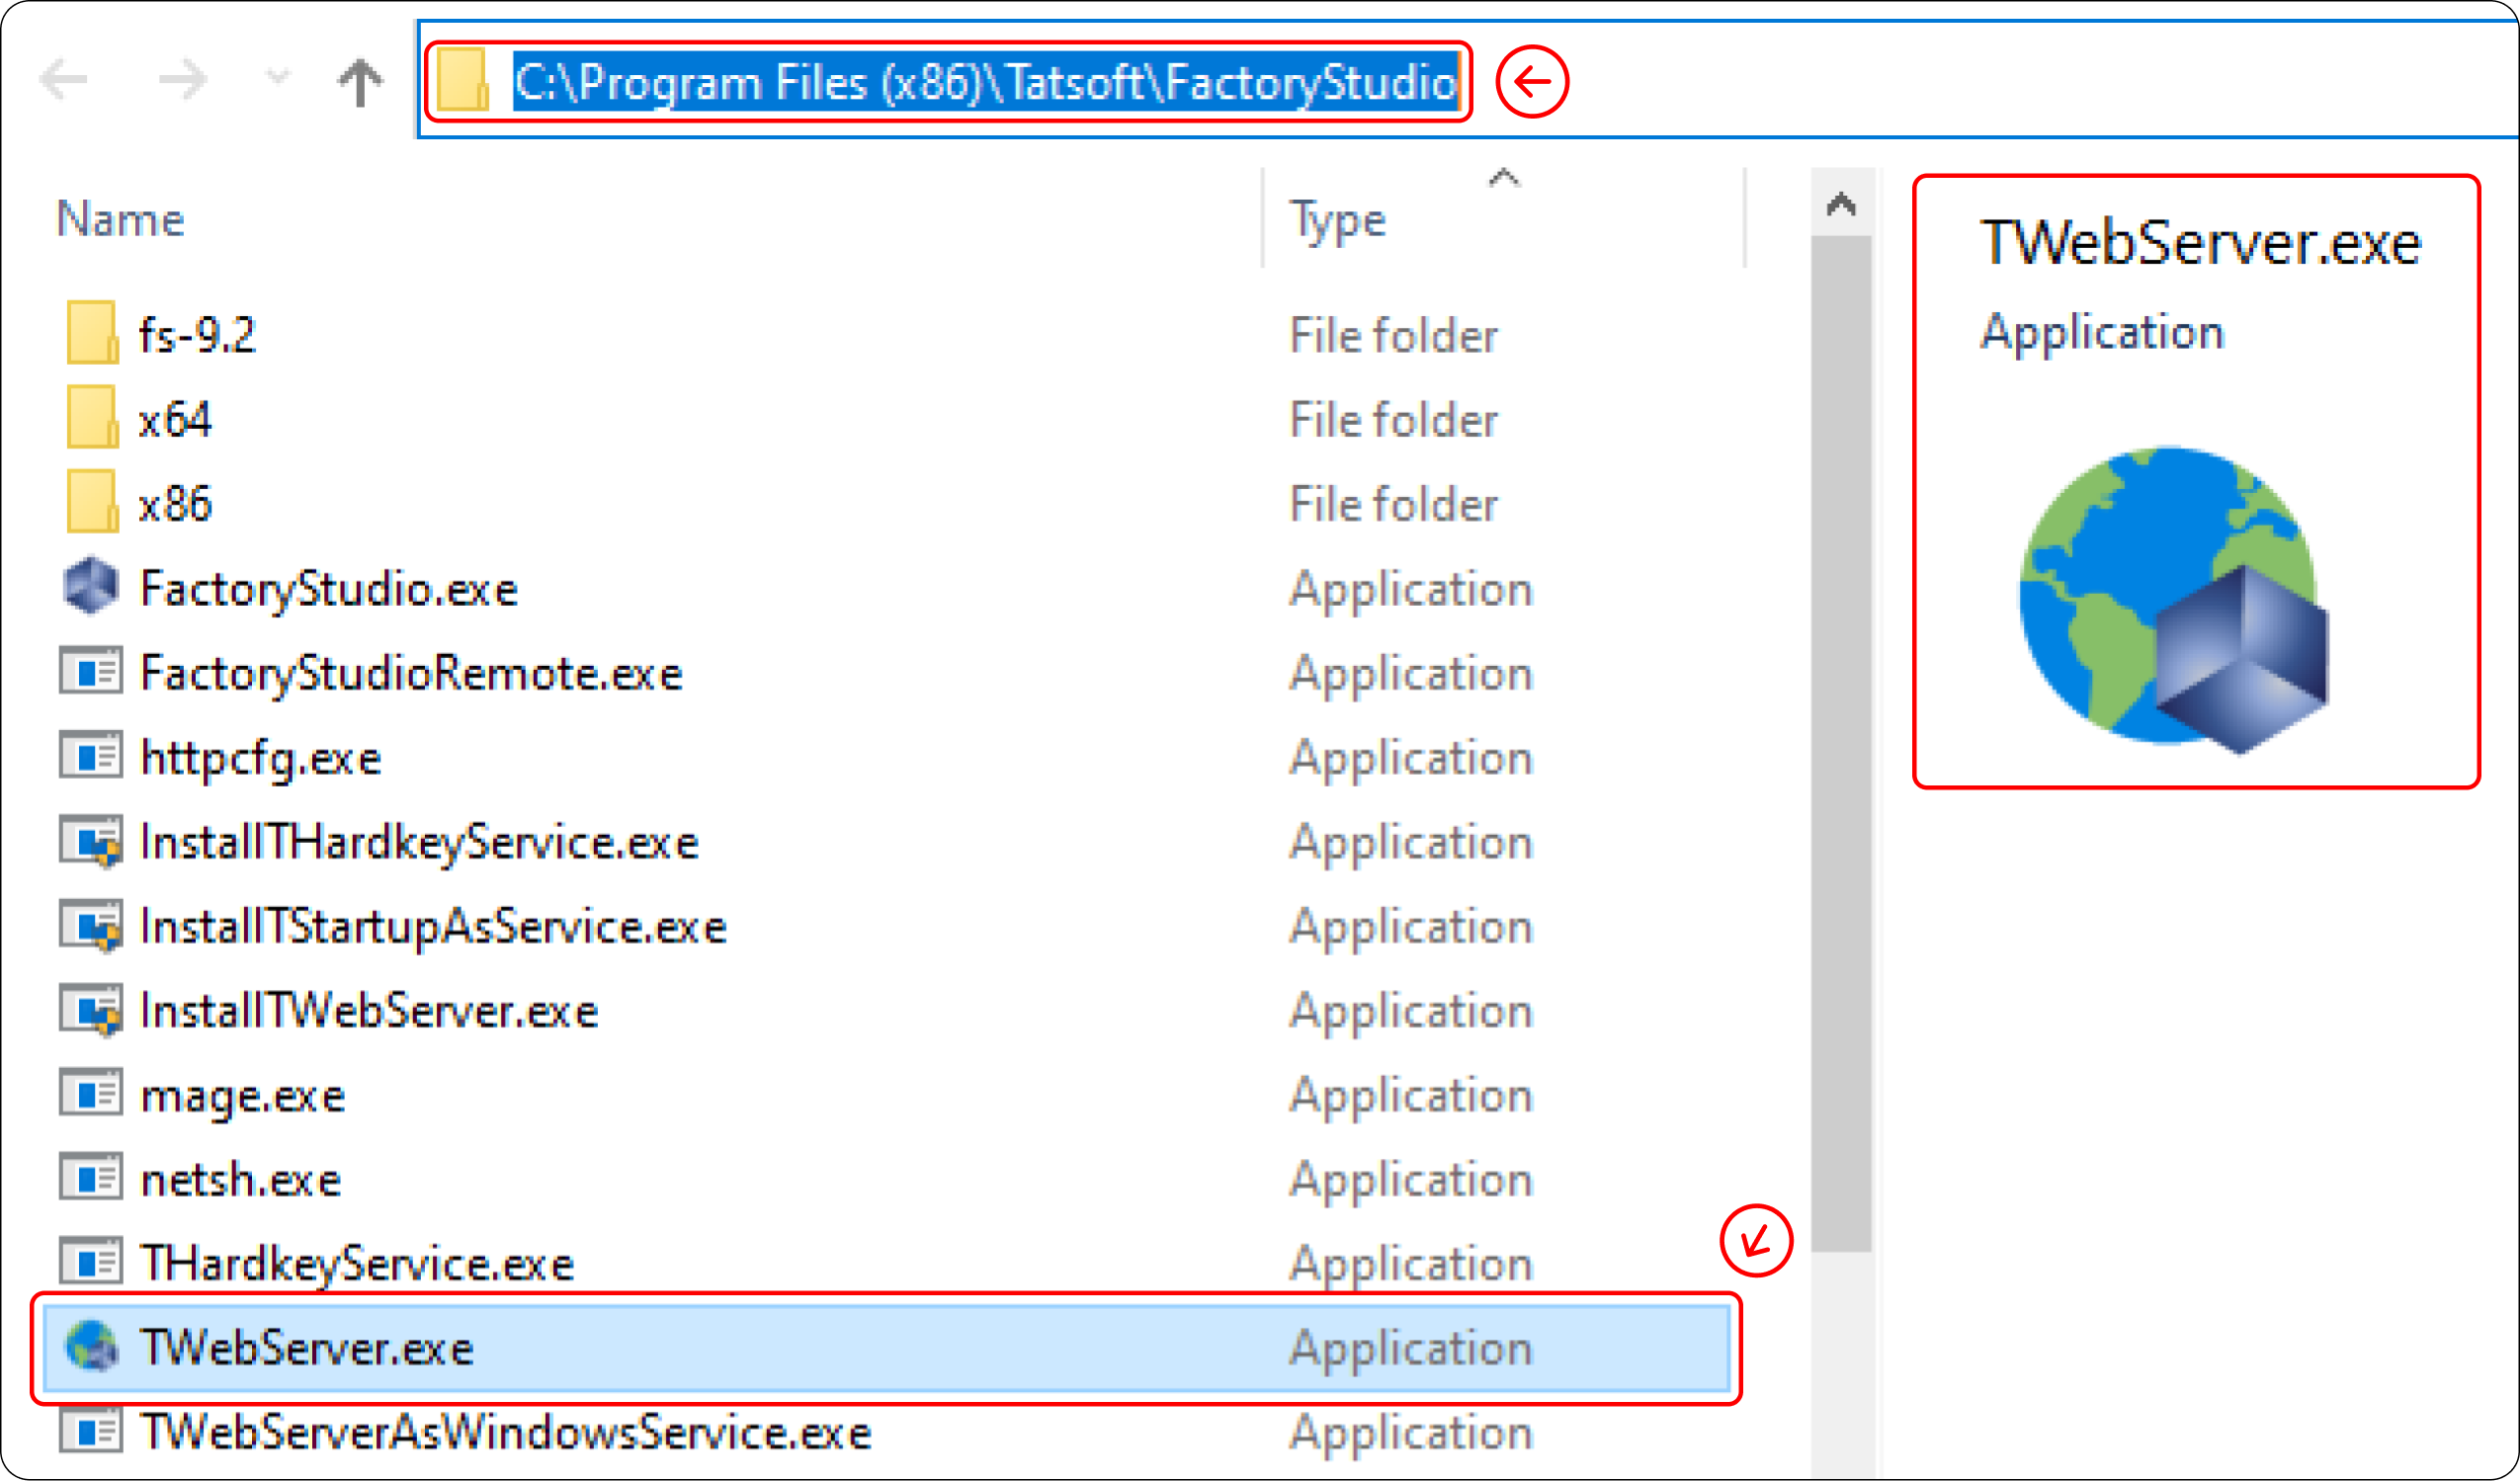Select the address bar path text
This screenshot has height=1481, width=2520.
985,82
